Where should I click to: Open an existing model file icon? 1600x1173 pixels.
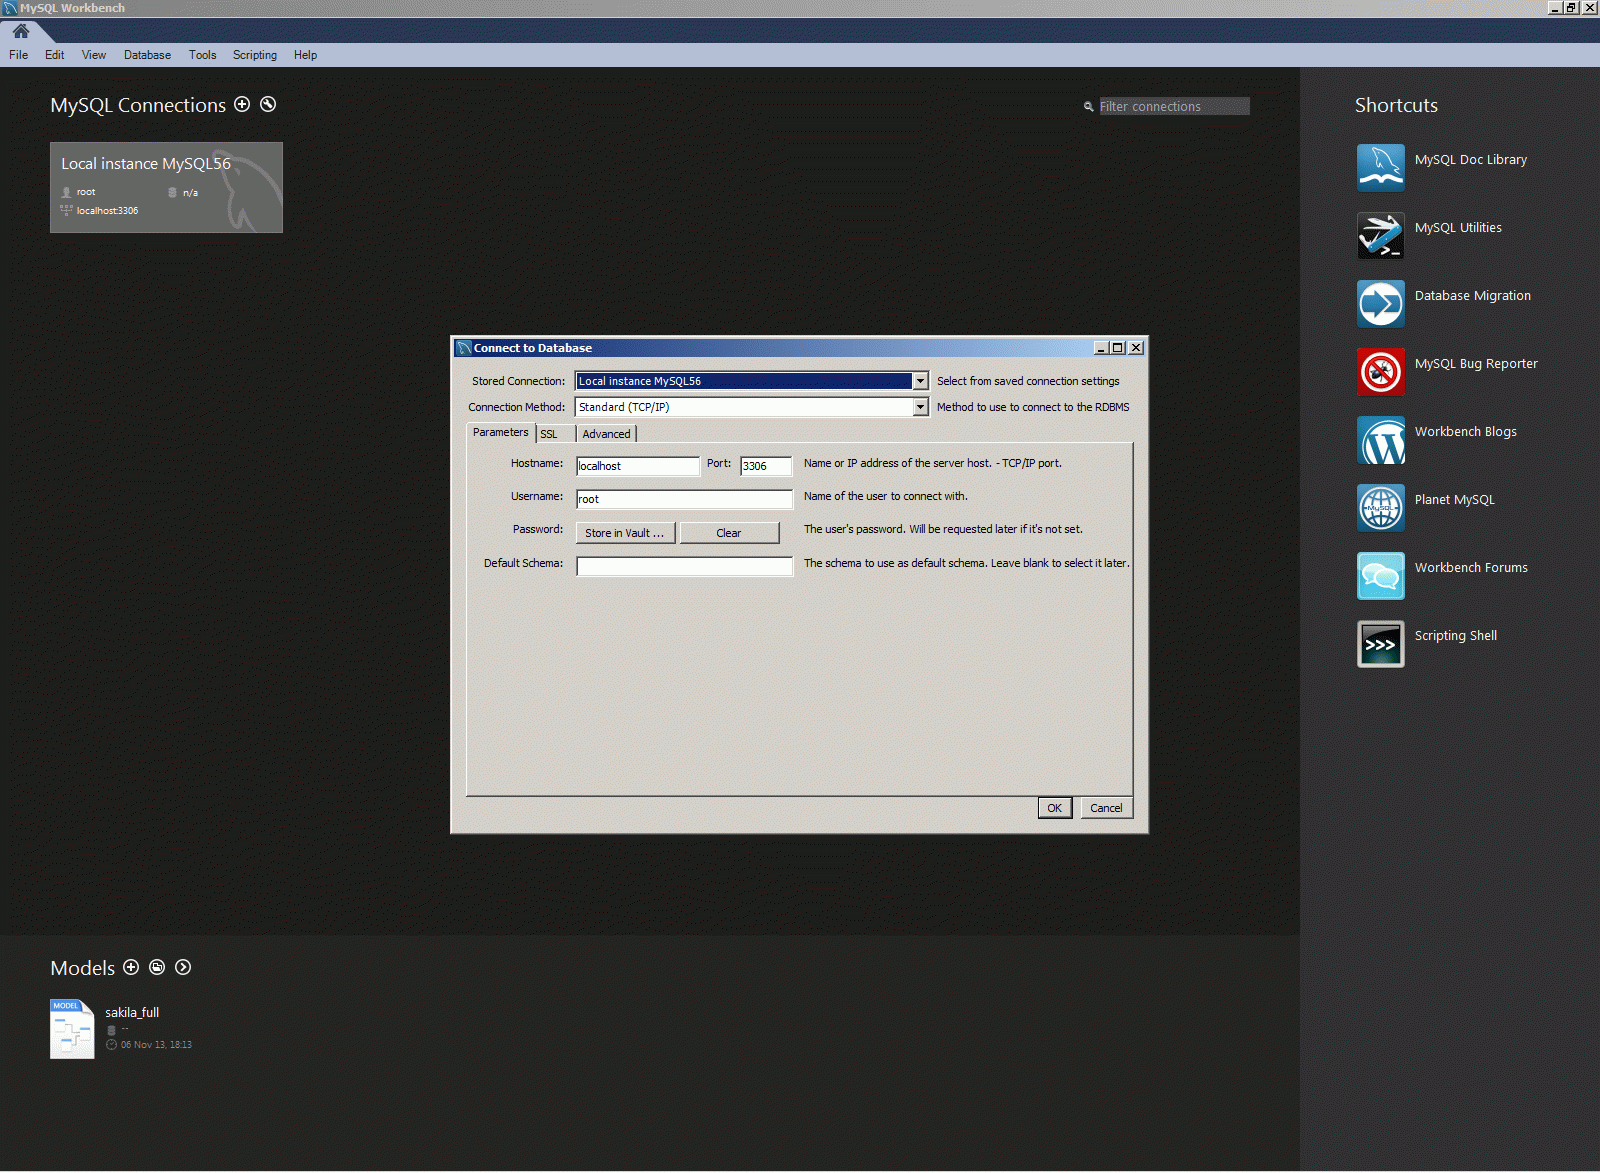157,967
